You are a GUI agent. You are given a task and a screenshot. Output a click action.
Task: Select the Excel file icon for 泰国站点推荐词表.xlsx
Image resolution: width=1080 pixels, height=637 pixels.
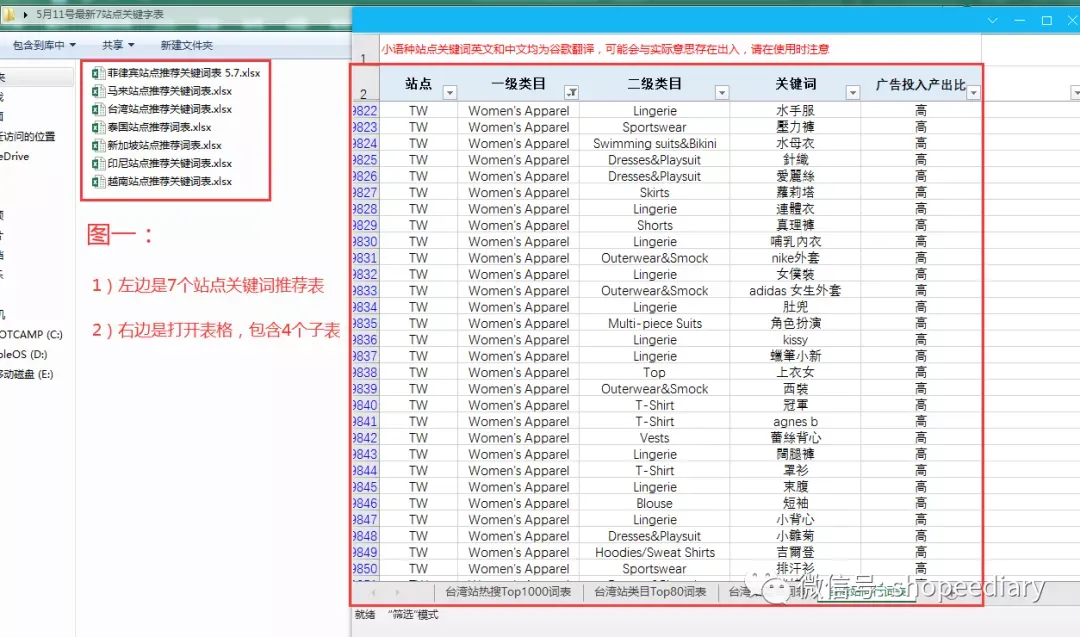(x=98, y=127)
